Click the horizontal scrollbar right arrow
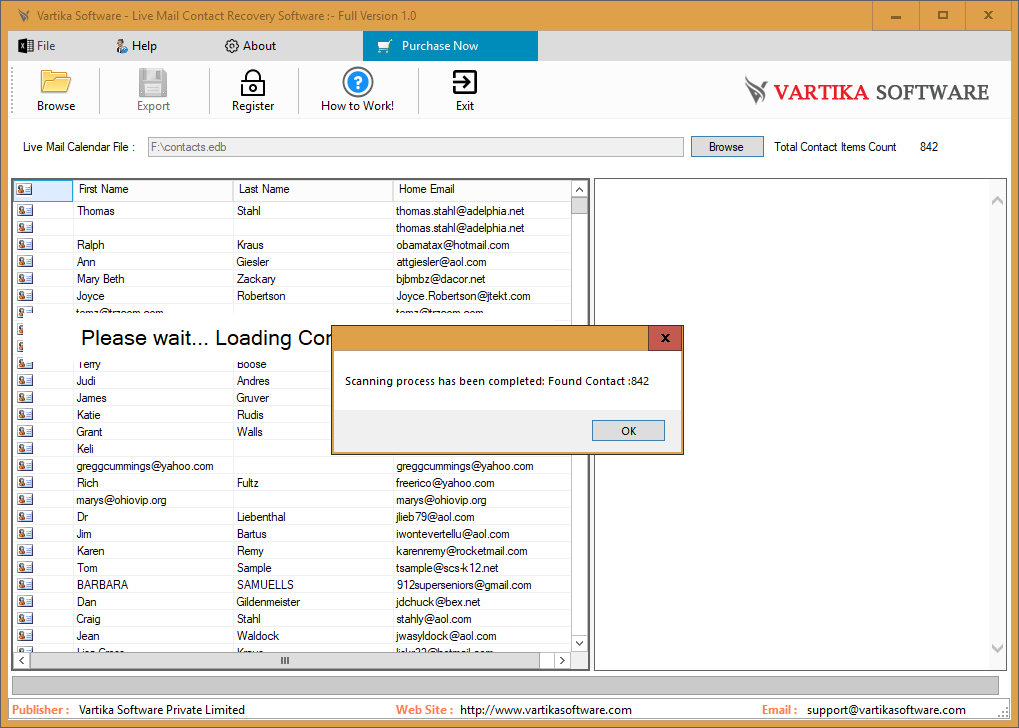1019x728 pixels. [562, 660]
